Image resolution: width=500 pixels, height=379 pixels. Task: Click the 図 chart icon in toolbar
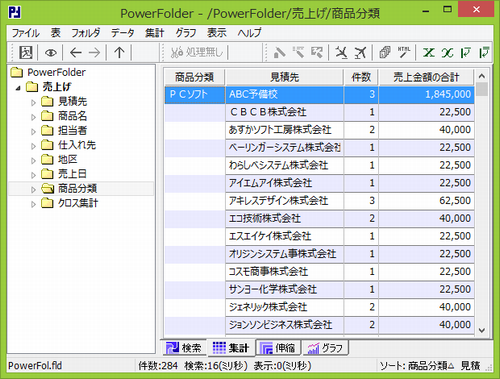click(25, 52)
